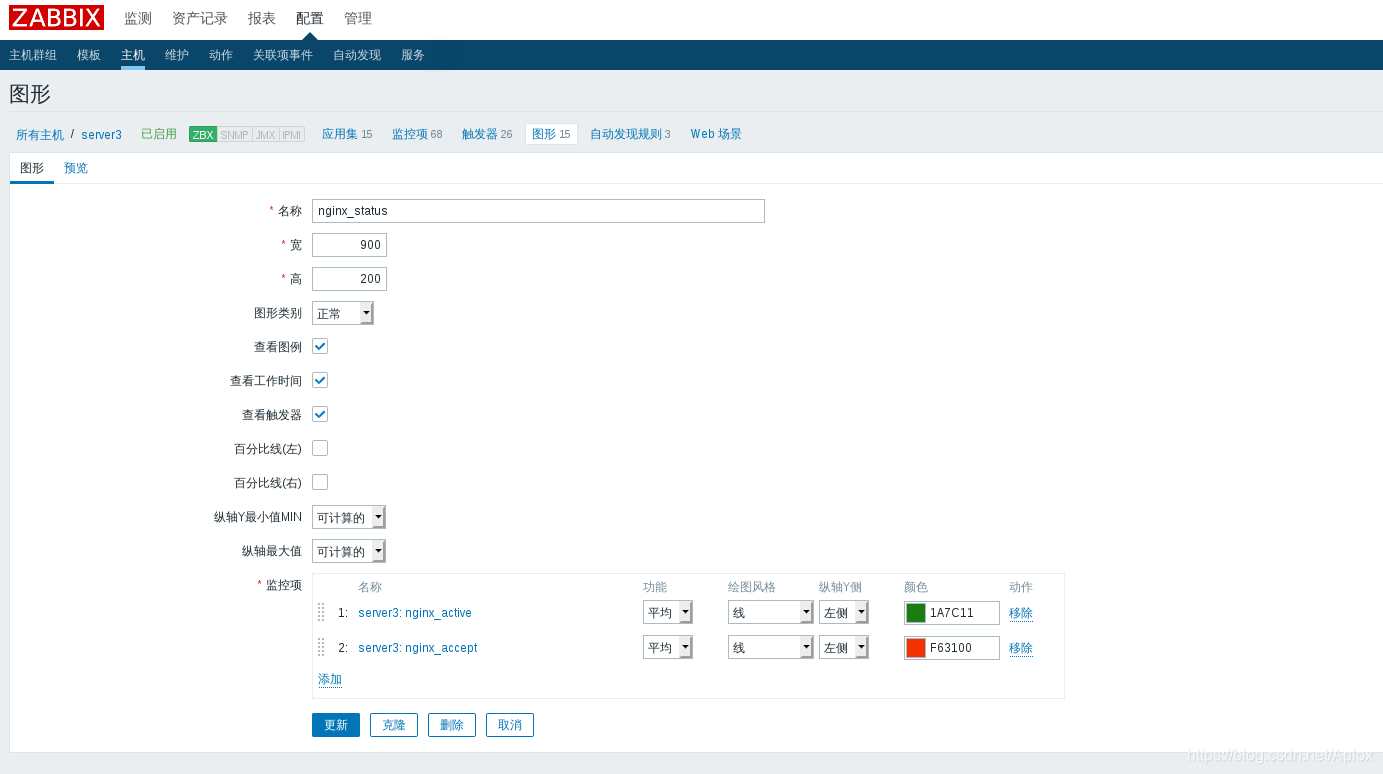Grab the drag handle for nginx_active row
Viewport: 1383px width, 774px height.
click(x=321, y=612)
